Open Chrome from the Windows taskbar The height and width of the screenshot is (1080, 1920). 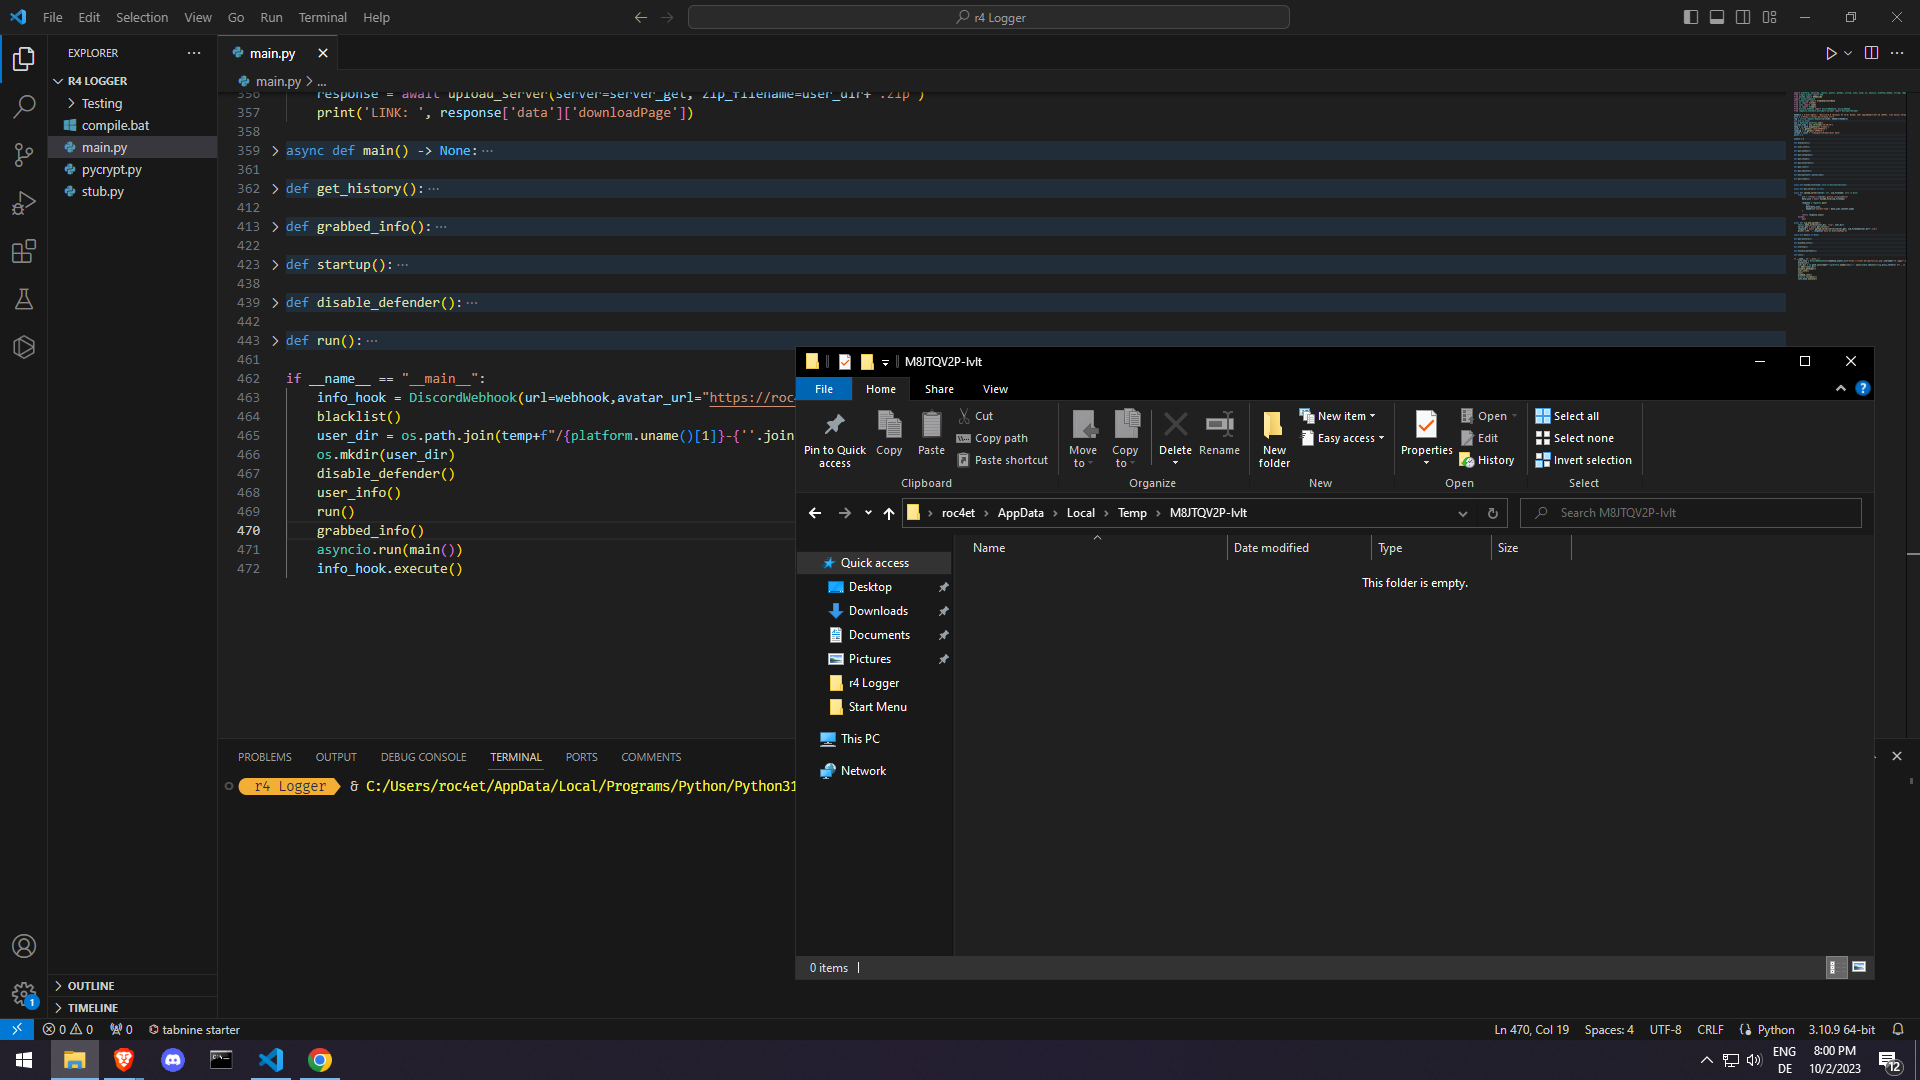pos(320,1060)
